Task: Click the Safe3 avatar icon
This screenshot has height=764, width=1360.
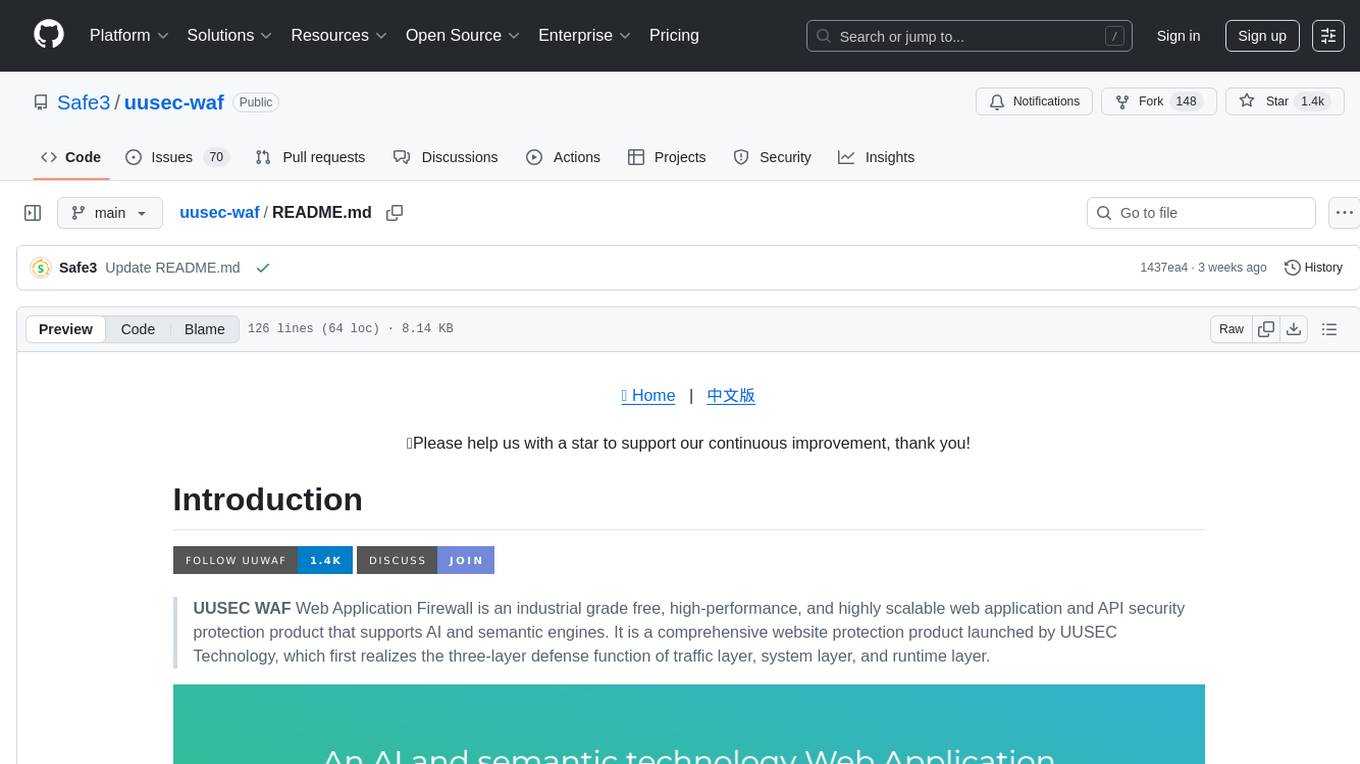Action: coord(41,268)
